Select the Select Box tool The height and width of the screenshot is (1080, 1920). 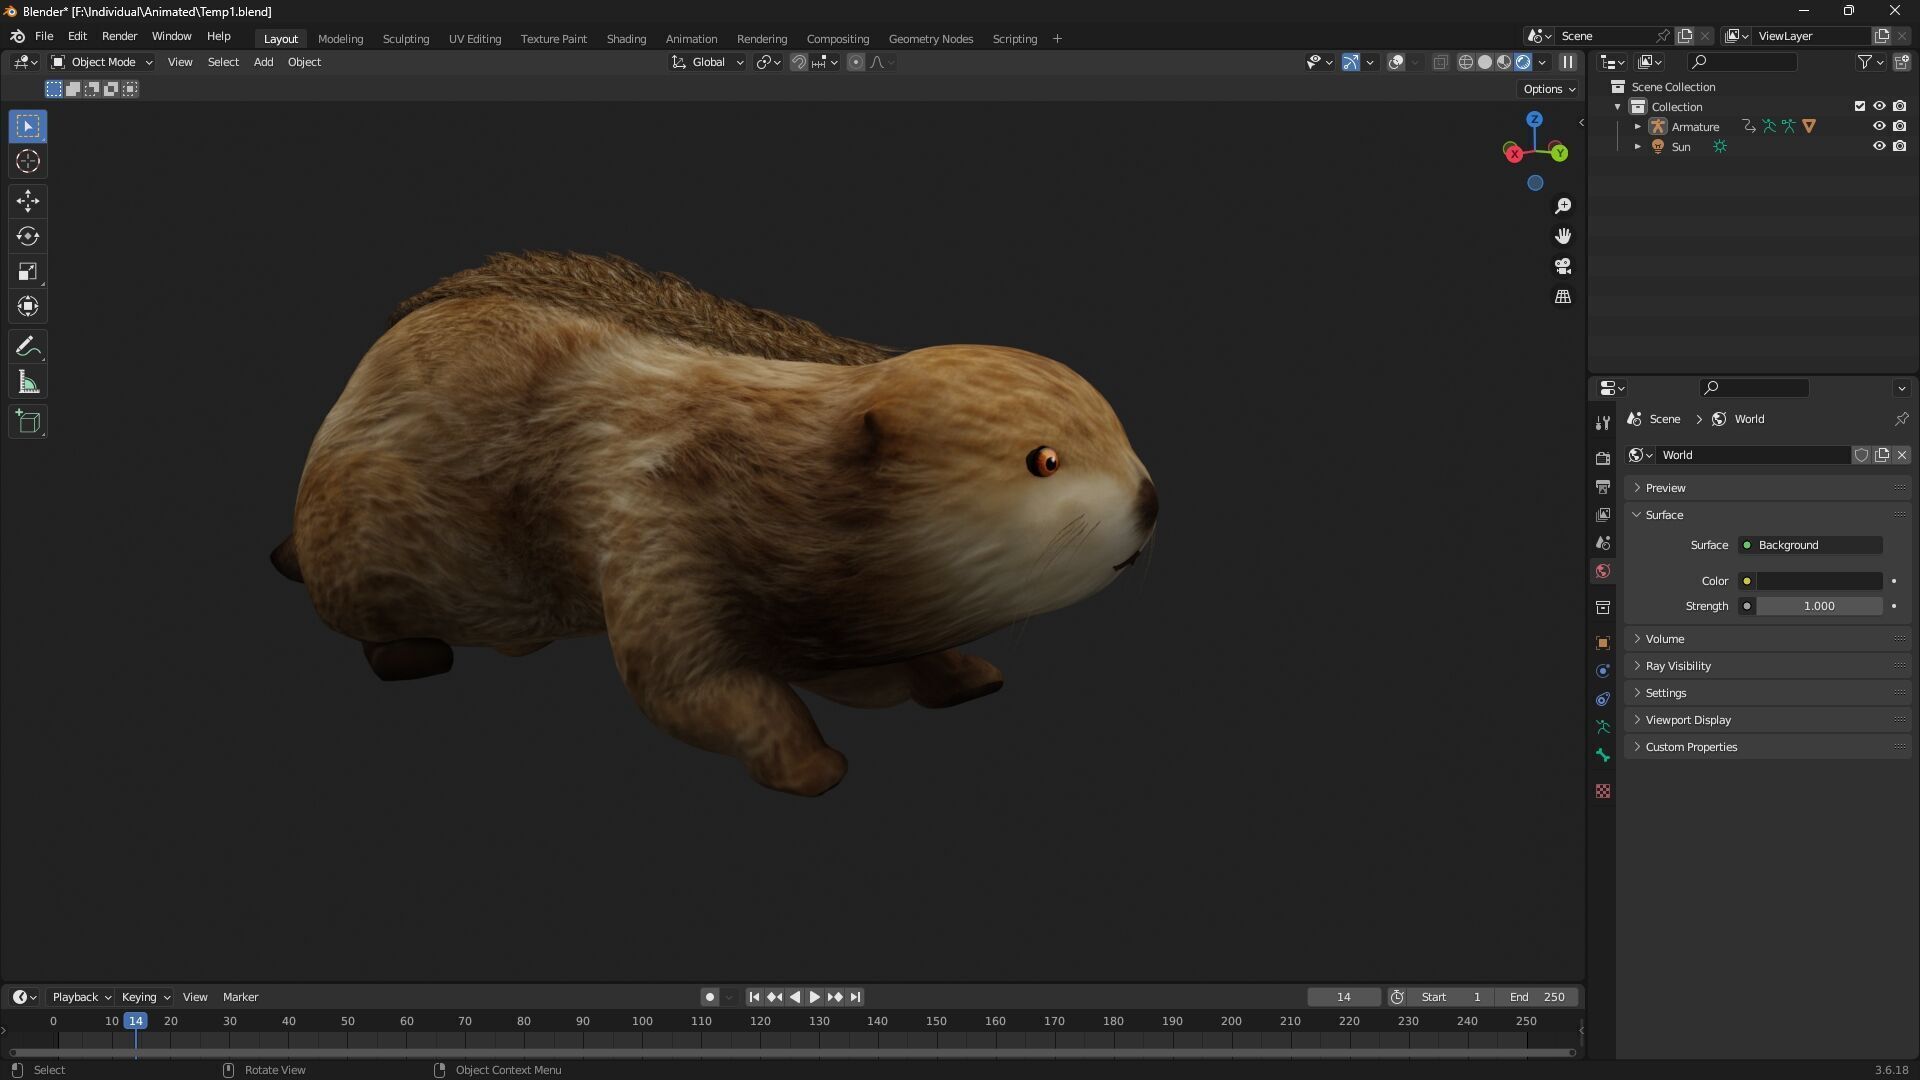[x=28, y=126]
